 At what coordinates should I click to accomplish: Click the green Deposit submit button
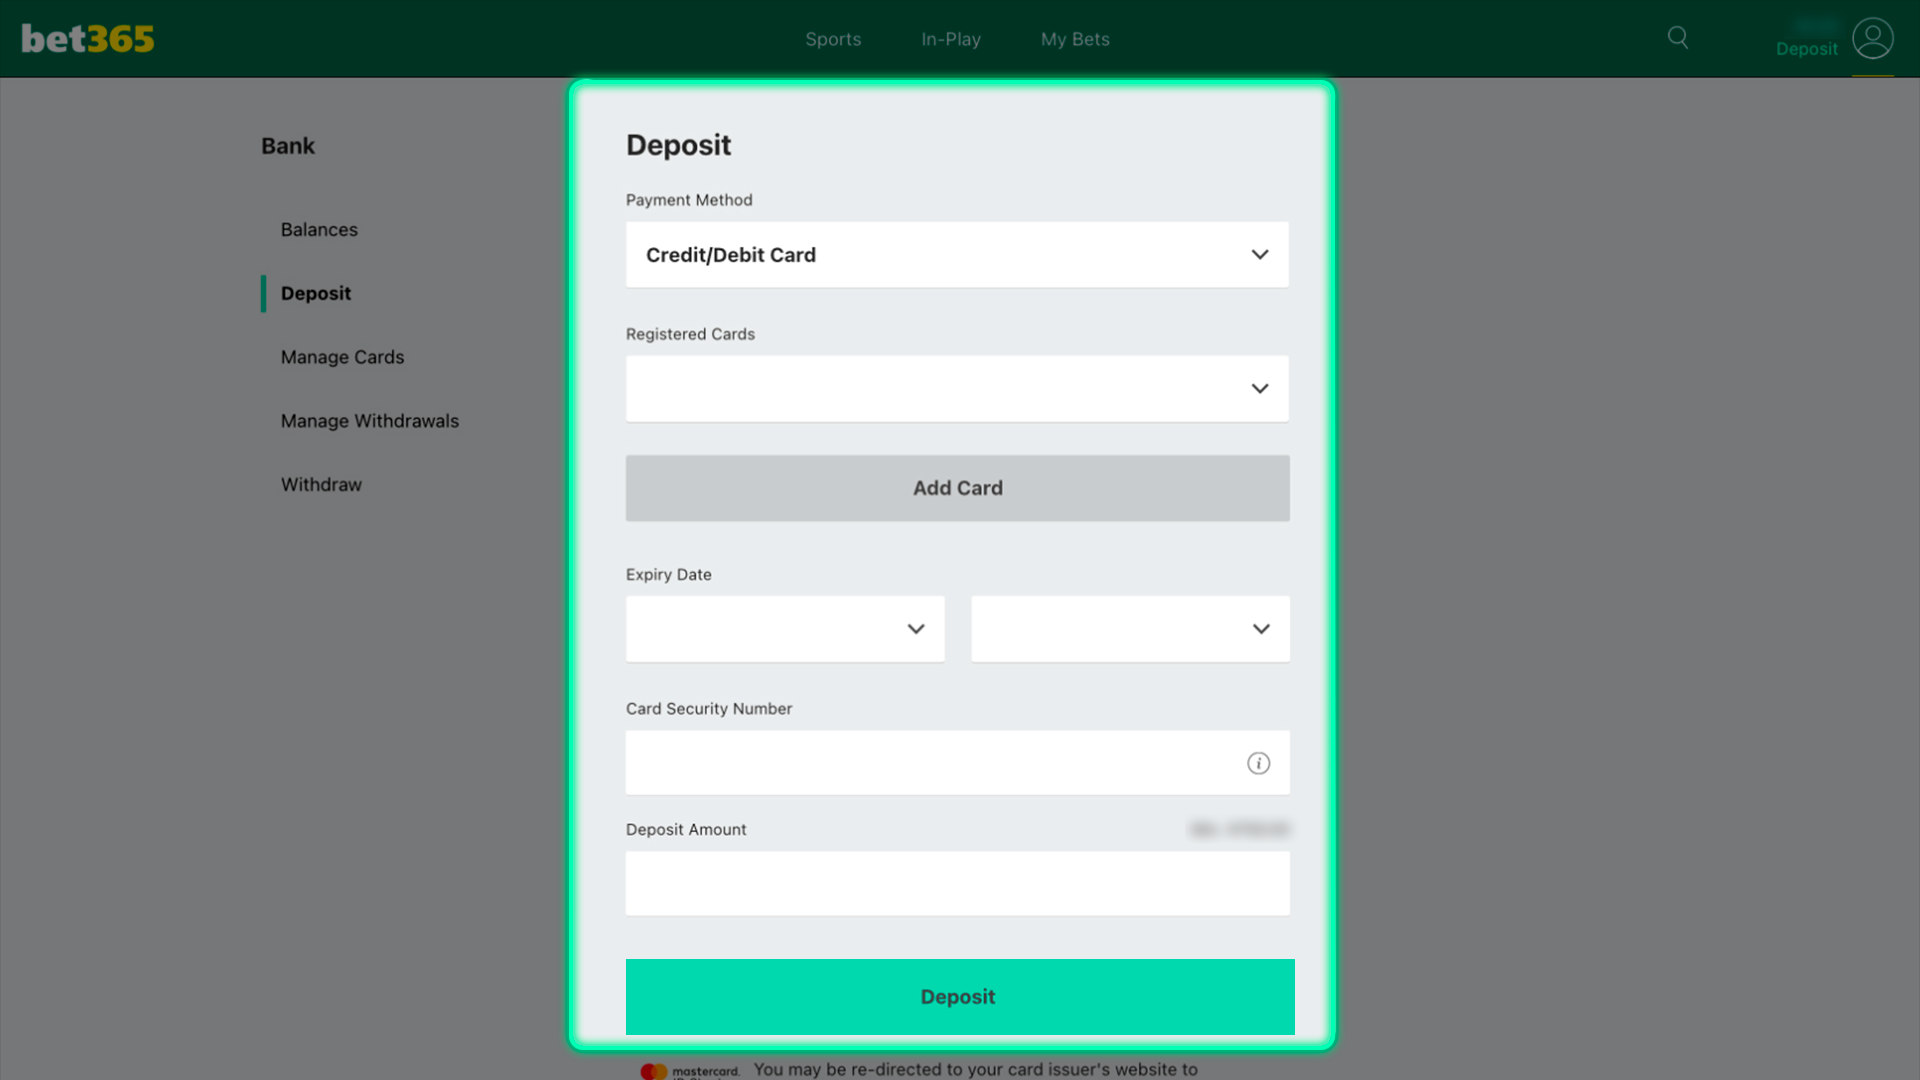tap(960, 997)
